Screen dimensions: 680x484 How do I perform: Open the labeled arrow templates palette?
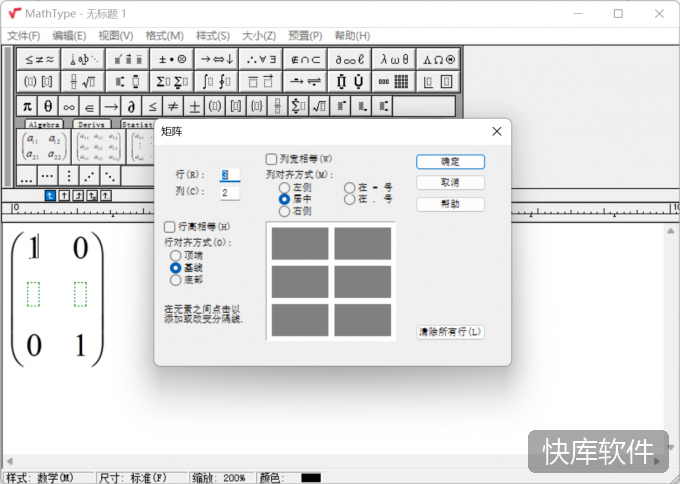(305, 82)
